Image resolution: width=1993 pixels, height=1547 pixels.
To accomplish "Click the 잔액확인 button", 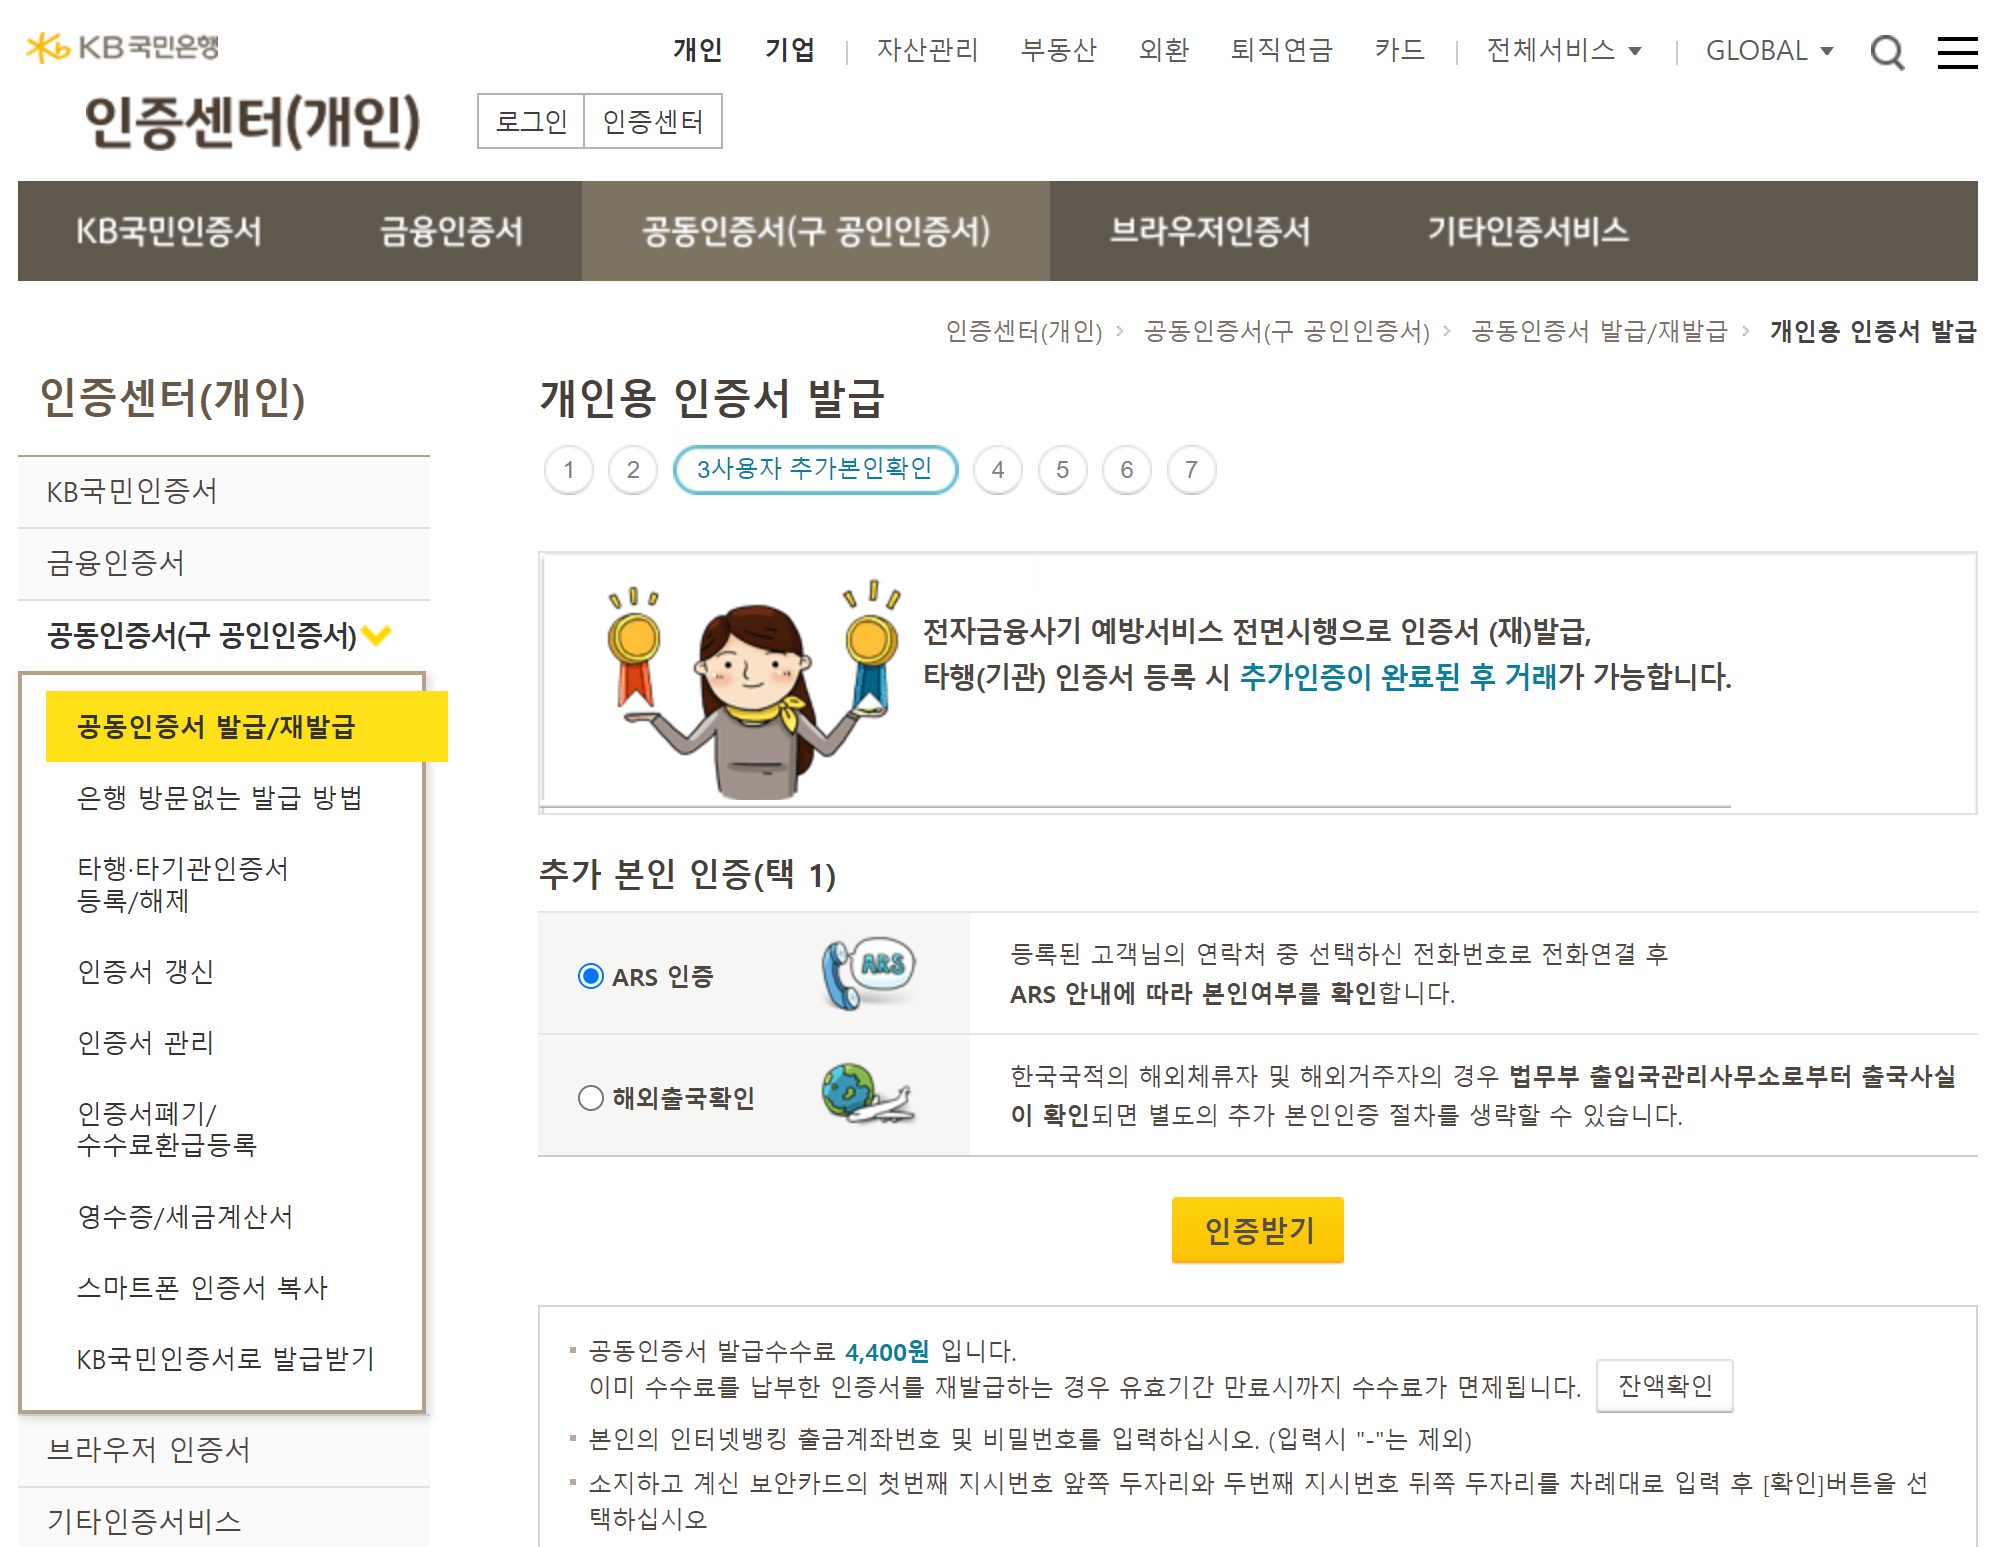I will tap(1665, 1386).
